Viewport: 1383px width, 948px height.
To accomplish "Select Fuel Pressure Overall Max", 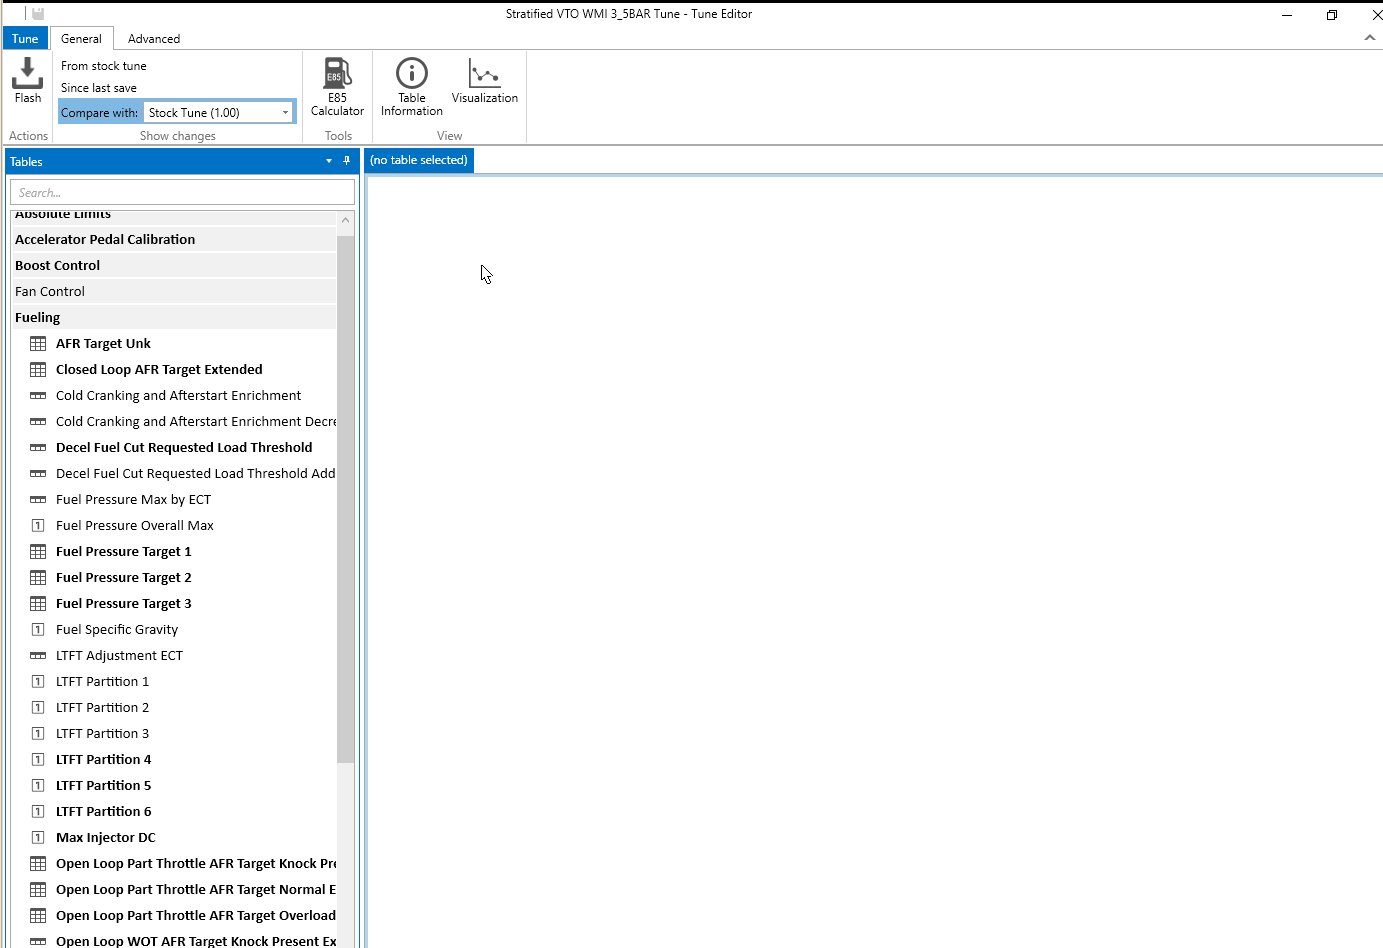I will (135, 525).
